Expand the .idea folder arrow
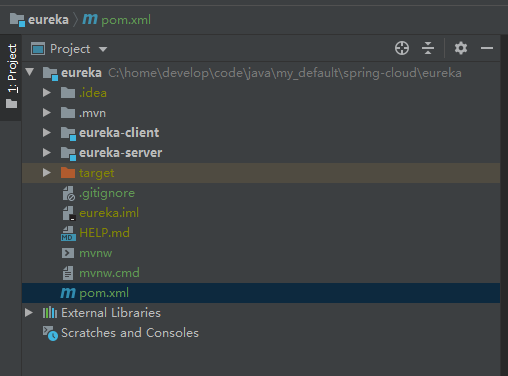This screenshot has width=508, height=376. pyautogui.click(x=47, y=93)
